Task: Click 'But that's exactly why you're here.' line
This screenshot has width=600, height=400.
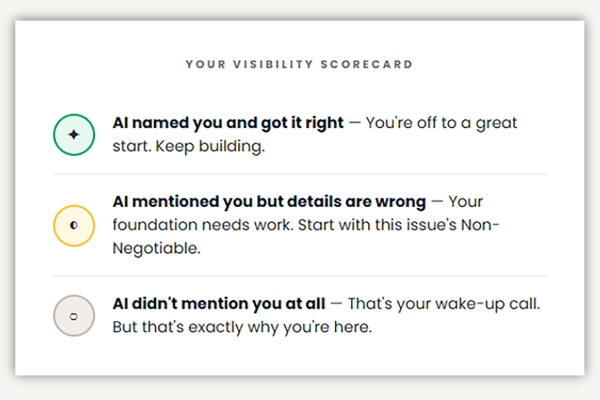Action: coord(242,327)
